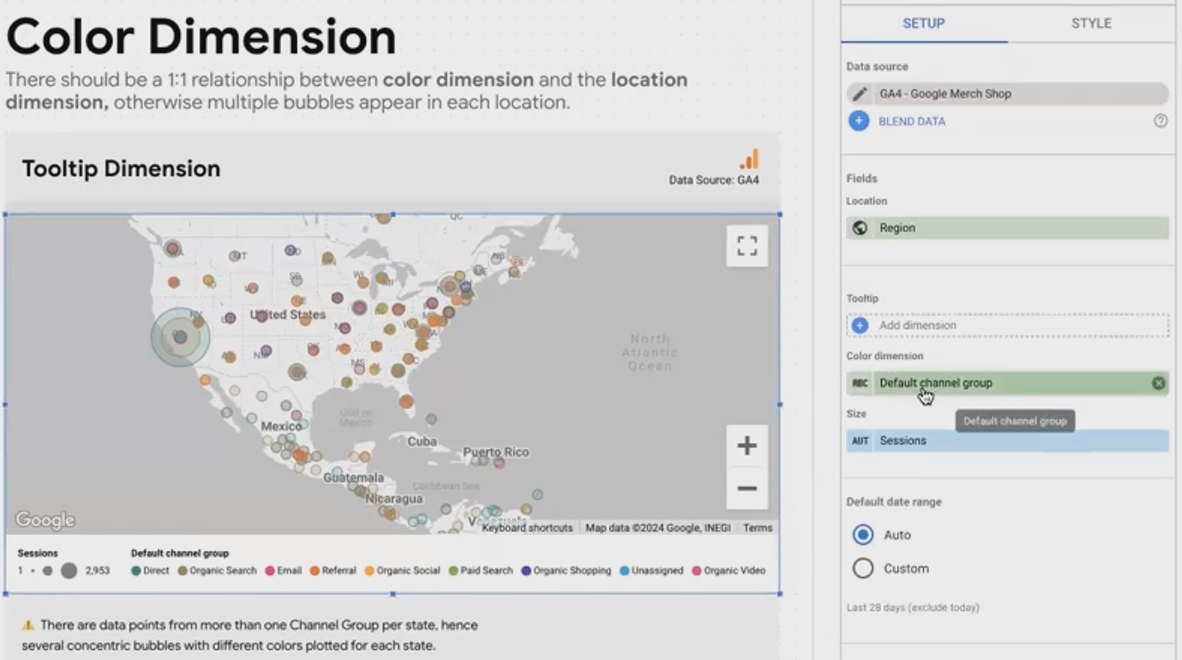This screenshot has height=660, width=1182.
Task: Click the Organic Shopping legend entry
Action: point(566,571)
